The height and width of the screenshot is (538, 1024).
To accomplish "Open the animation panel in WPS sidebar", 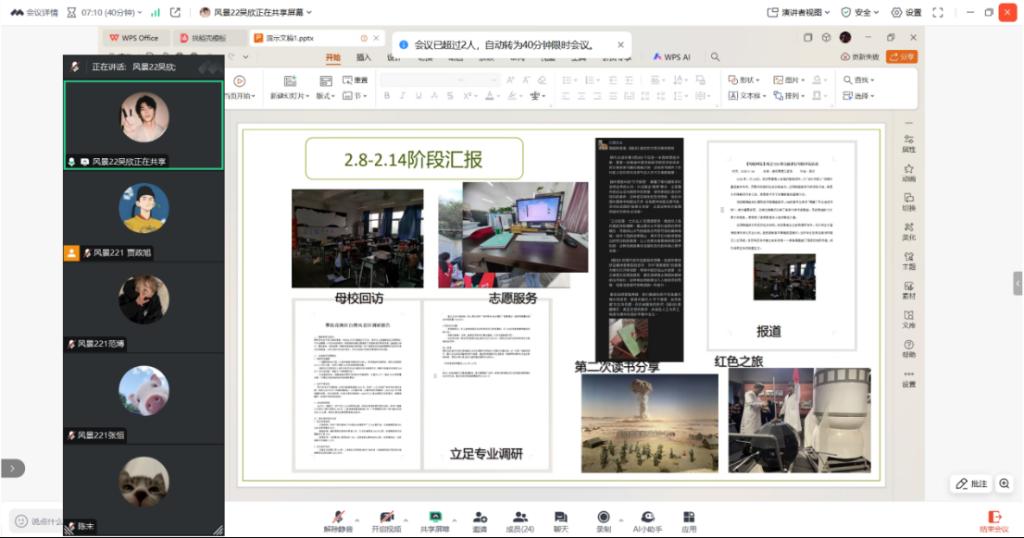I will [908, 175].
